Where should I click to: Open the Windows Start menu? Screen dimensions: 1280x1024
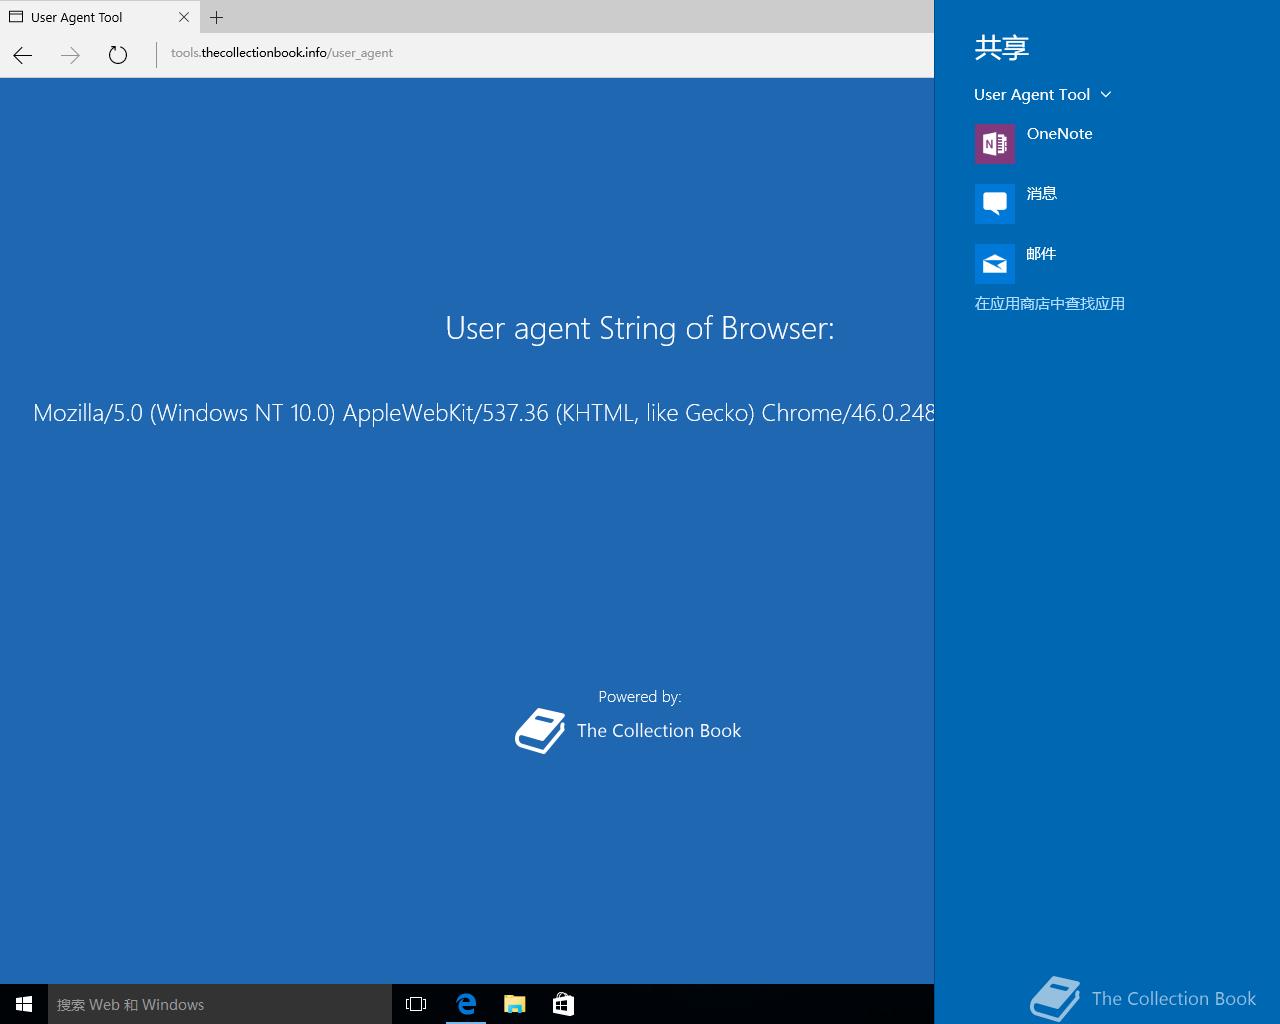pos(24,1004)
